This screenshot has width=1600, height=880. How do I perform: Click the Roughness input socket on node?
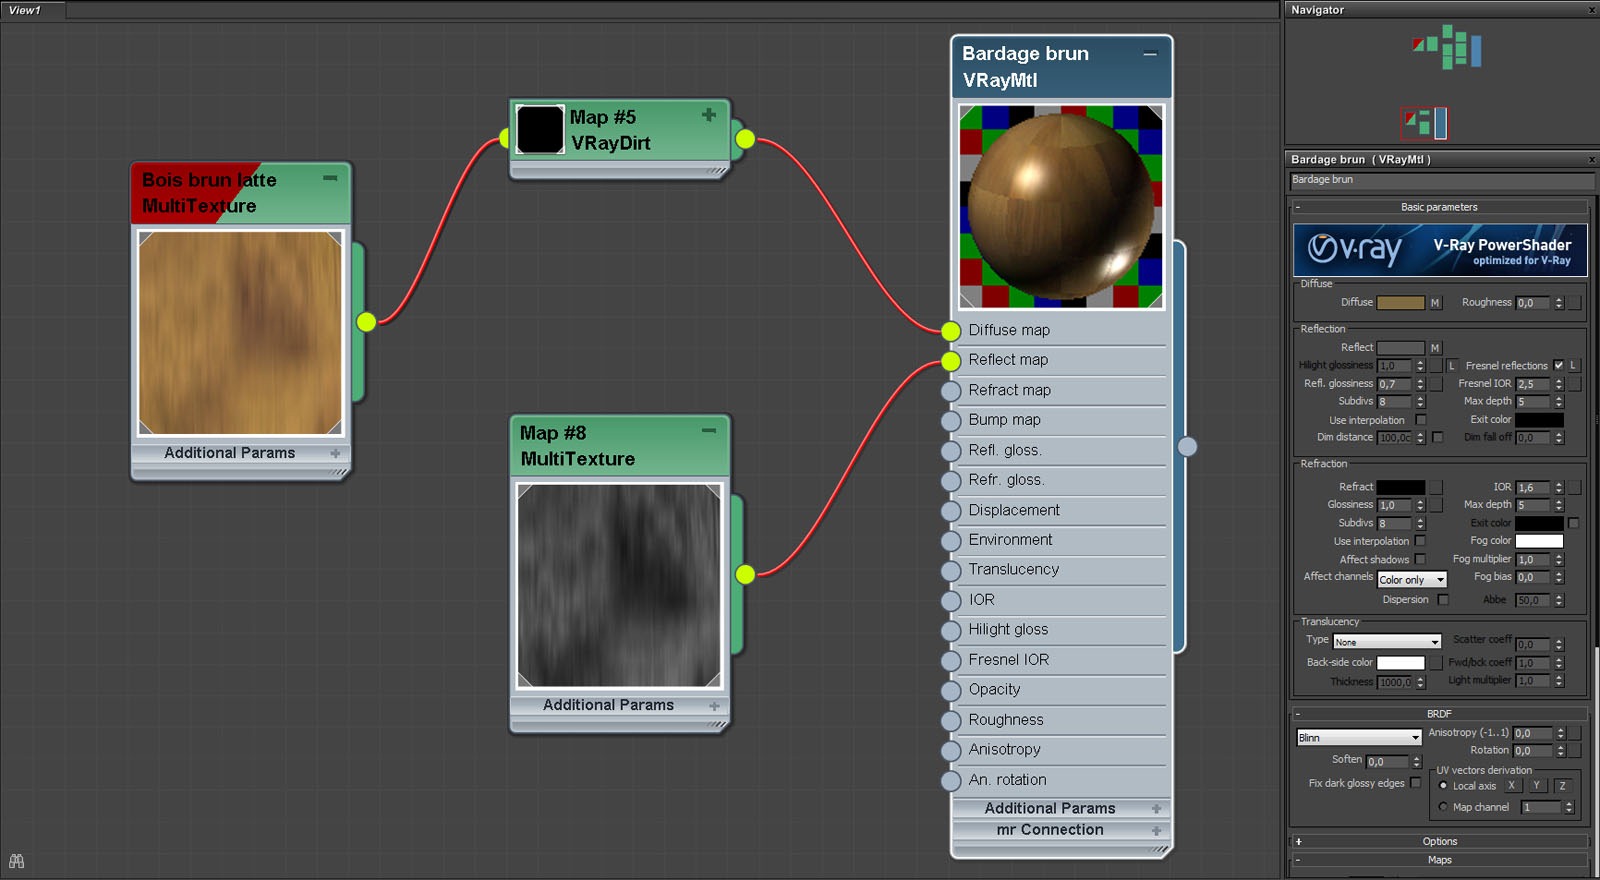950,721
